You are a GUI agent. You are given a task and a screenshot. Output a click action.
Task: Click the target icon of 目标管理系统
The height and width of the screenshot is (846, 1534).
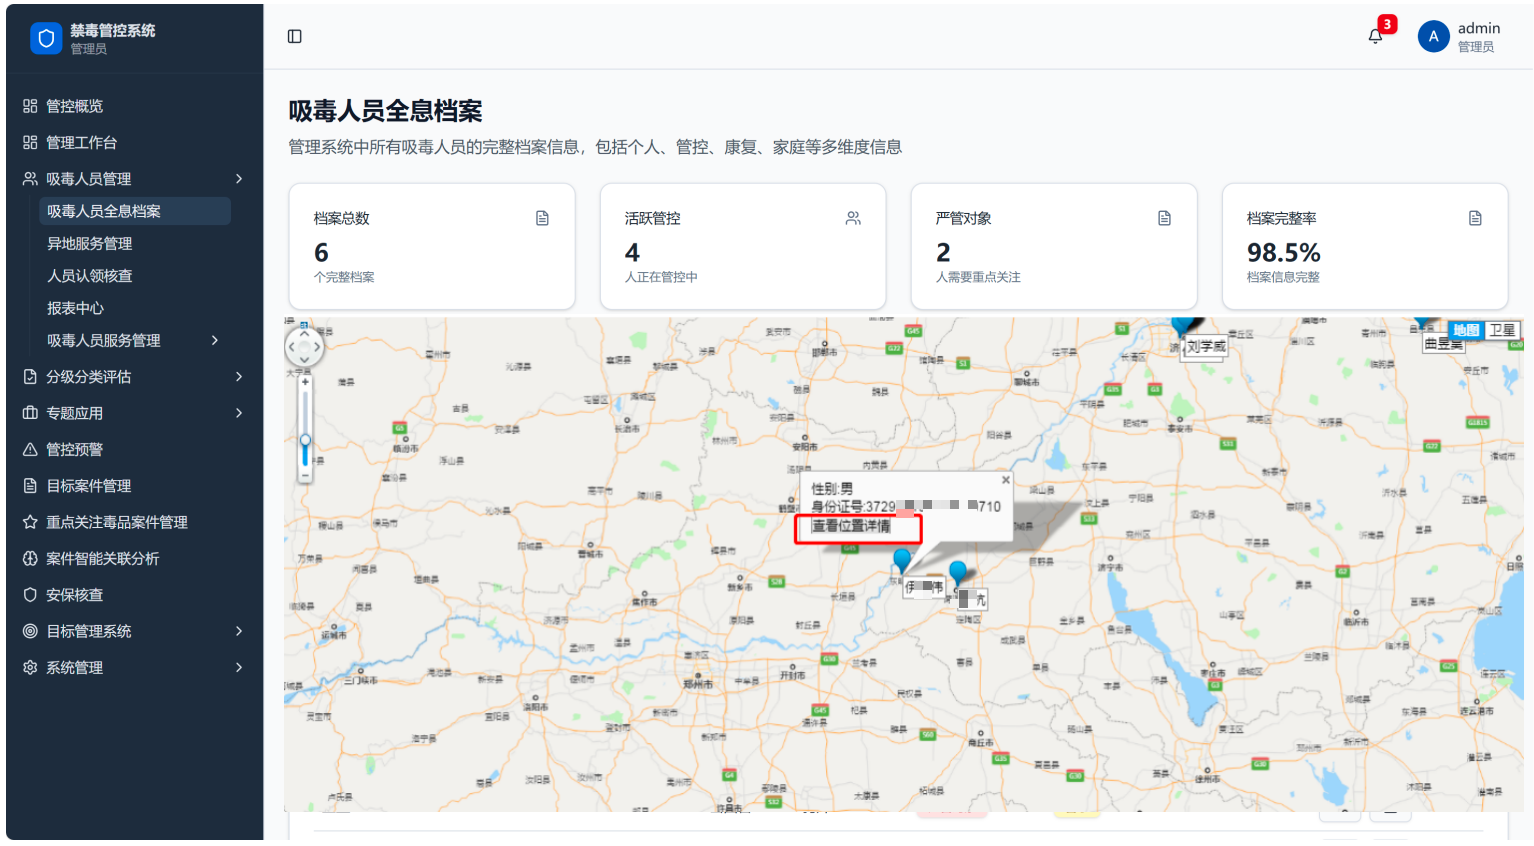[30, 631]
